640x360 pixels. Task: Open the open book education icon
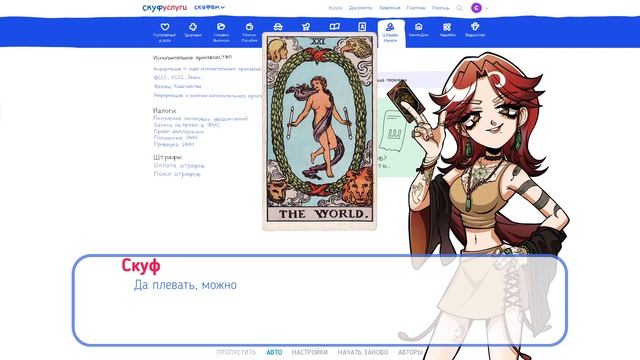[335, 27]
